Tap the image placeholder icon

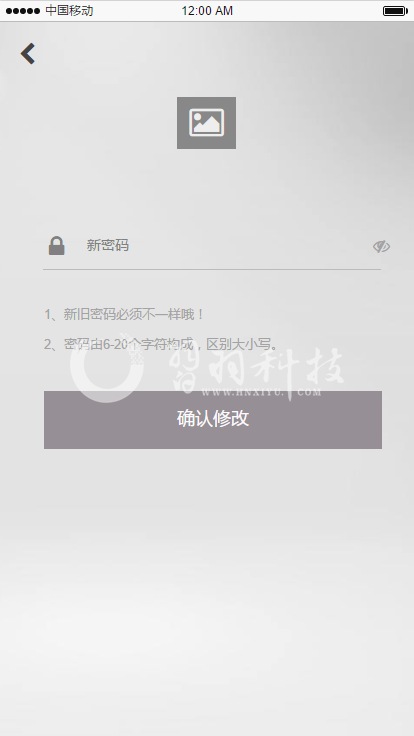click(x=207, y=123)
